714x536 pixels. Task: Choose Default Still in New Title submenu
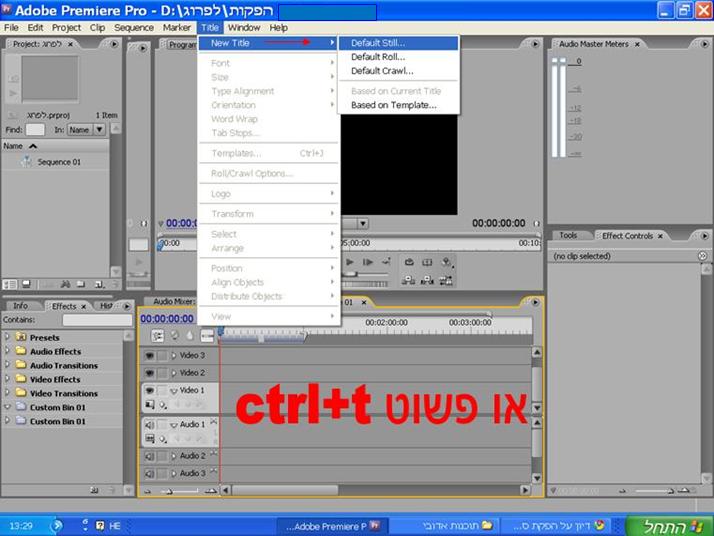pyautogui.click(x=398, y=43)
